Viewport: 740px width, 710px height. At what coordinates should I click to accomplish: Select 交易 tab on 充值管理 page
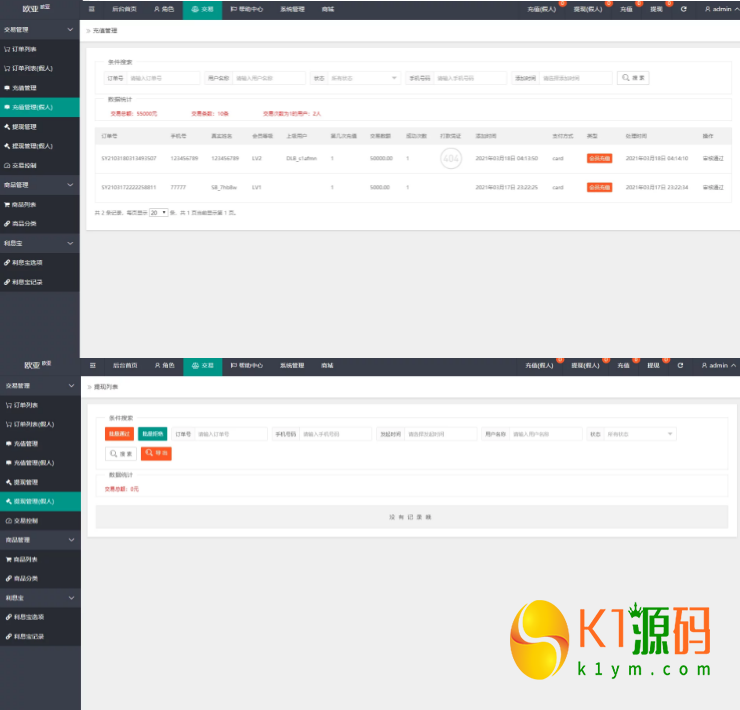[202, 9]
